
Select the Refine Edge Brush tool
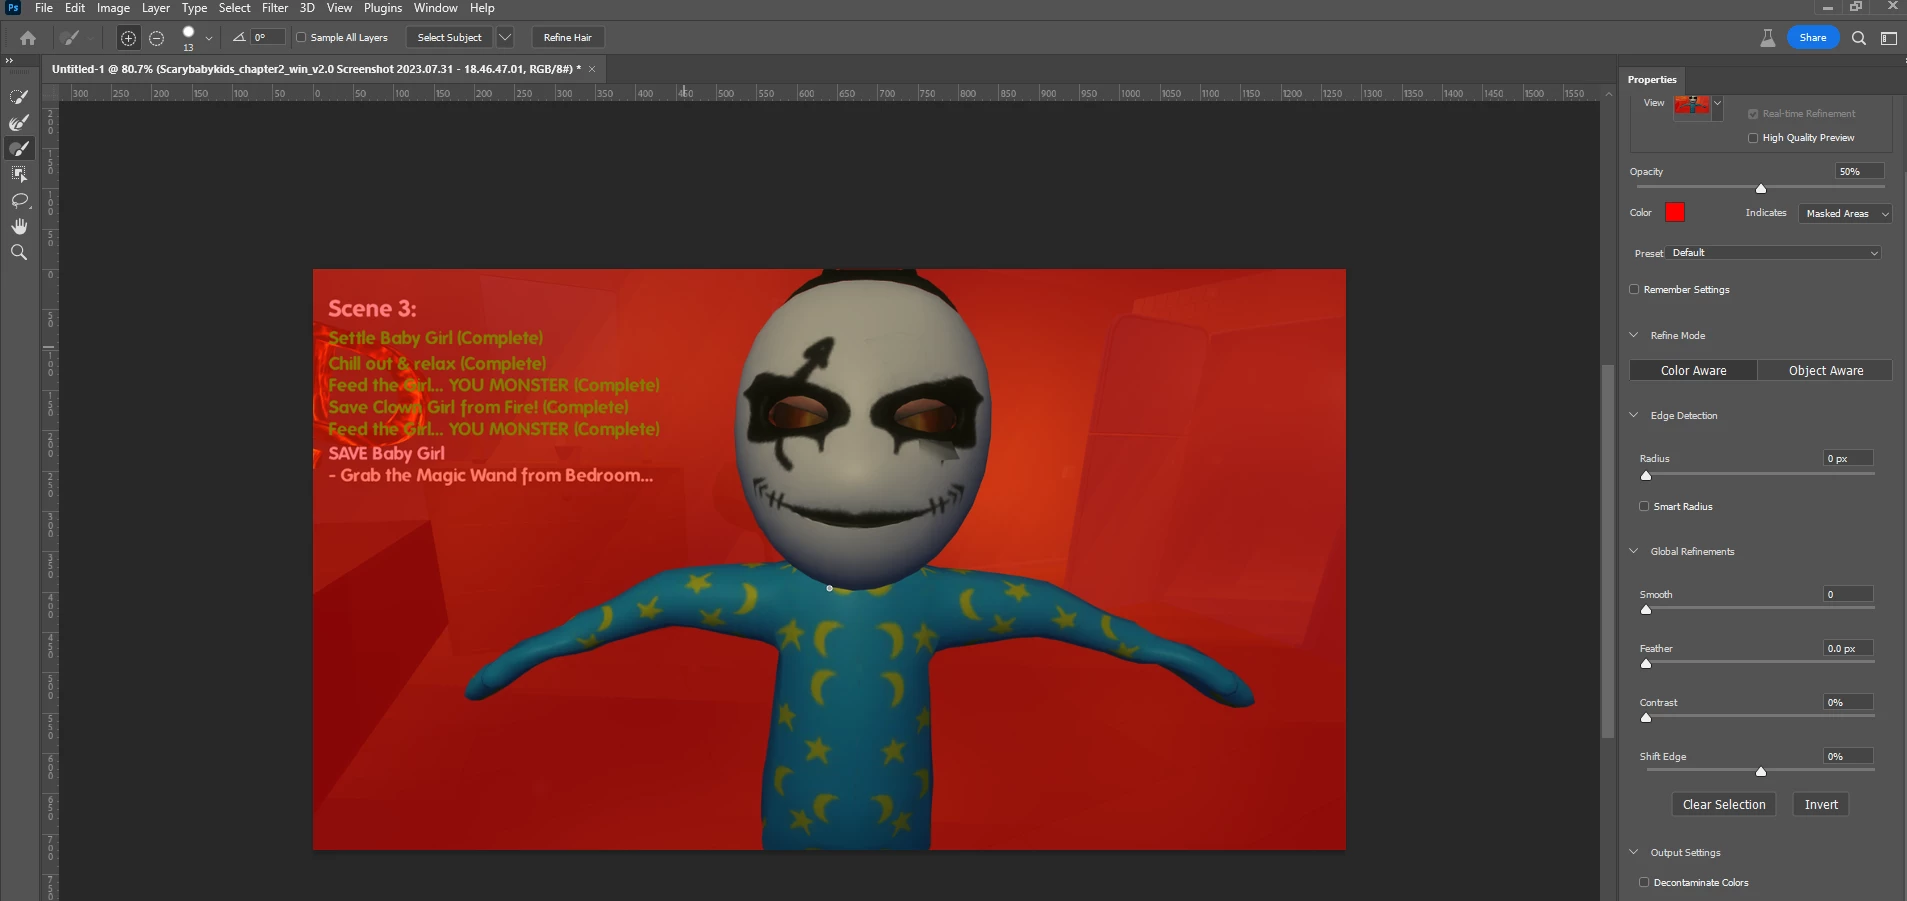point(19,123)
